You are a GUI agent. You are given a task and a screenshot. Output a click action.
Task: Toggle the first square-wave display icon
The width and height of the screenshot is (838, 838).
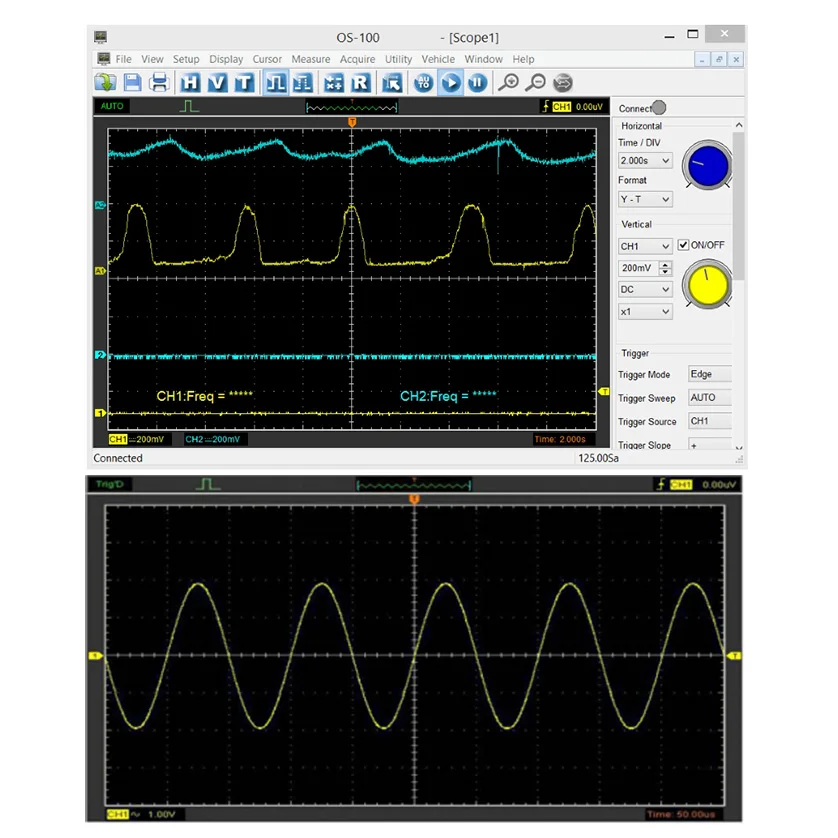point(276,83)
